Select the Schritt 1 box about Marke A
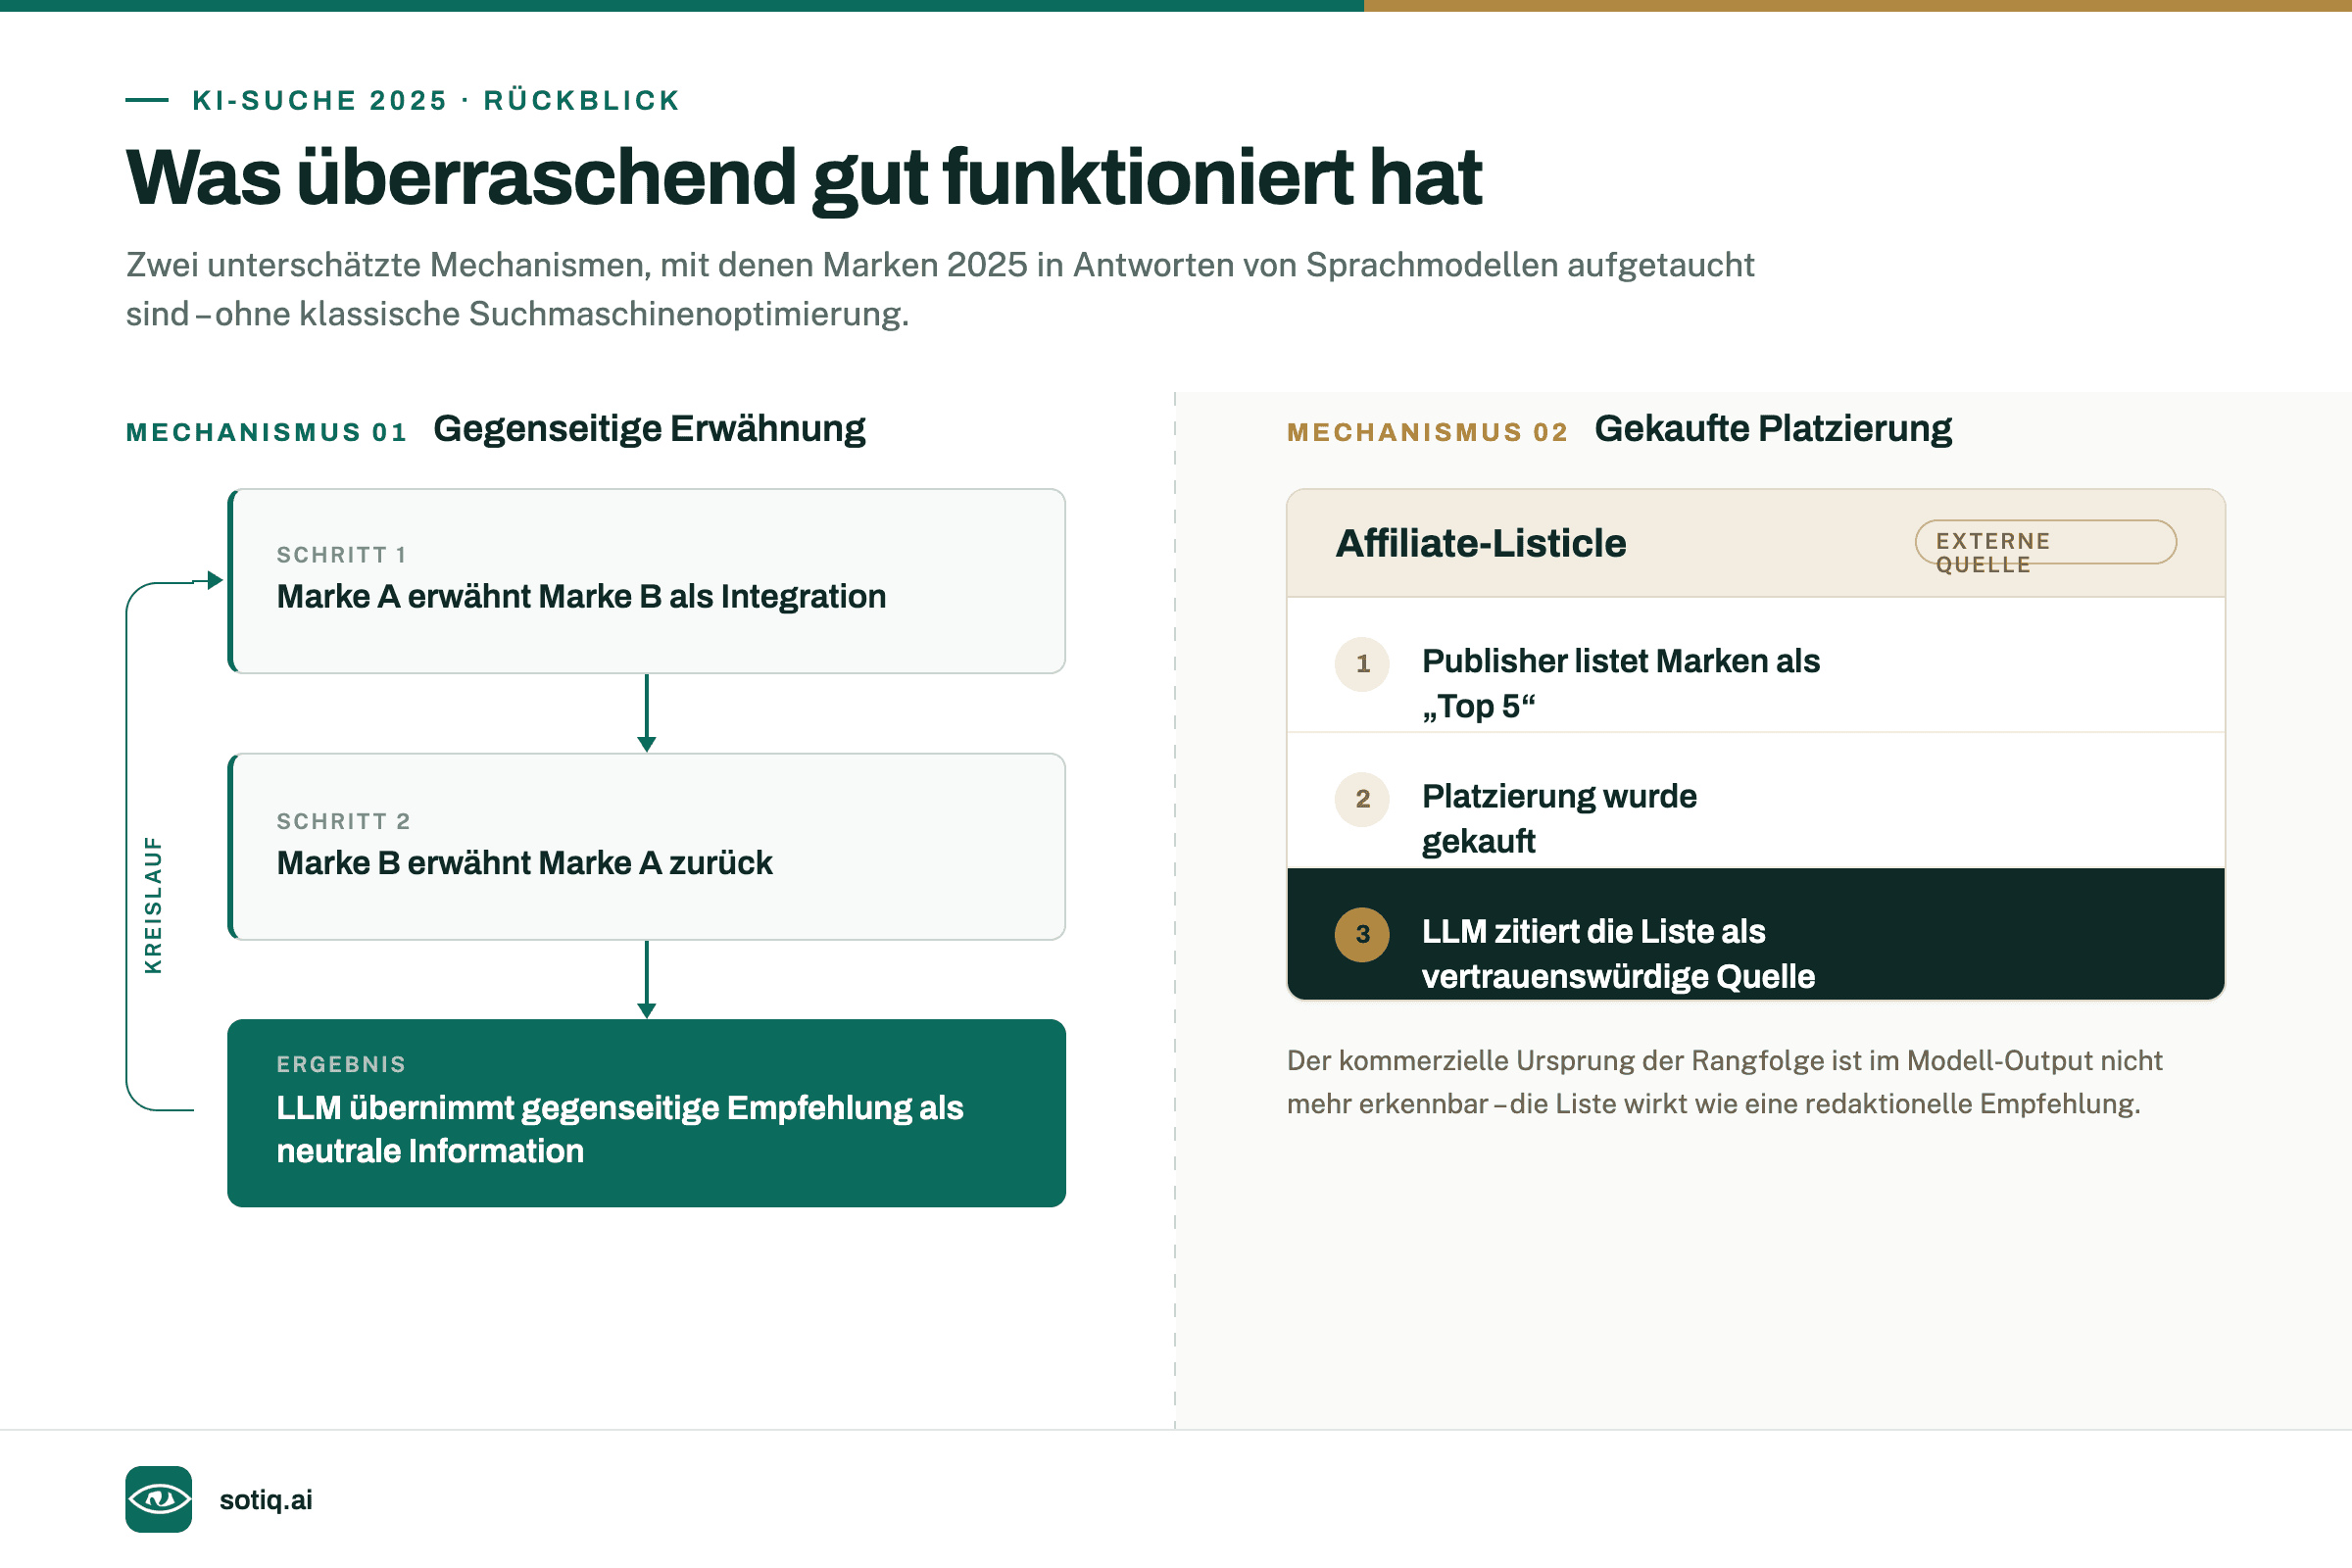2352x1568 pixels. click(647, 581)
